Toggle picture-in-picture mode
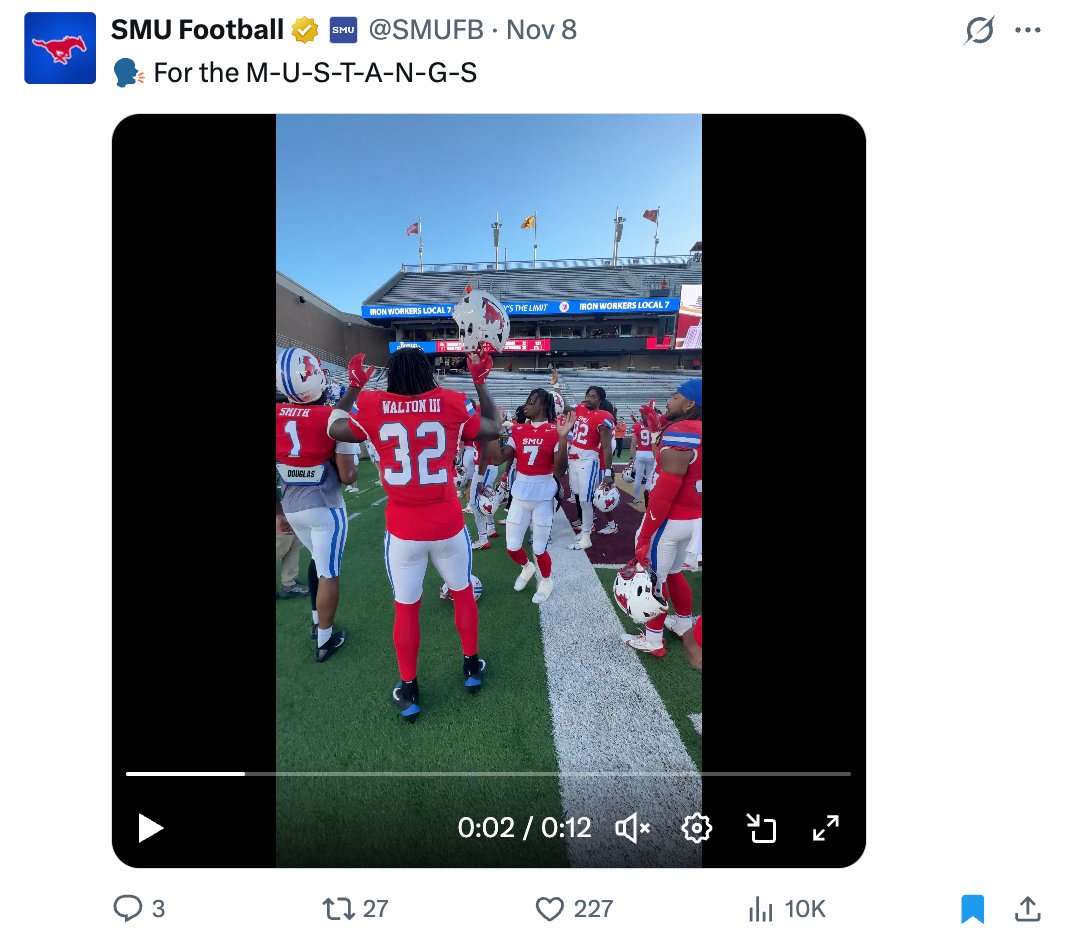 761,828
